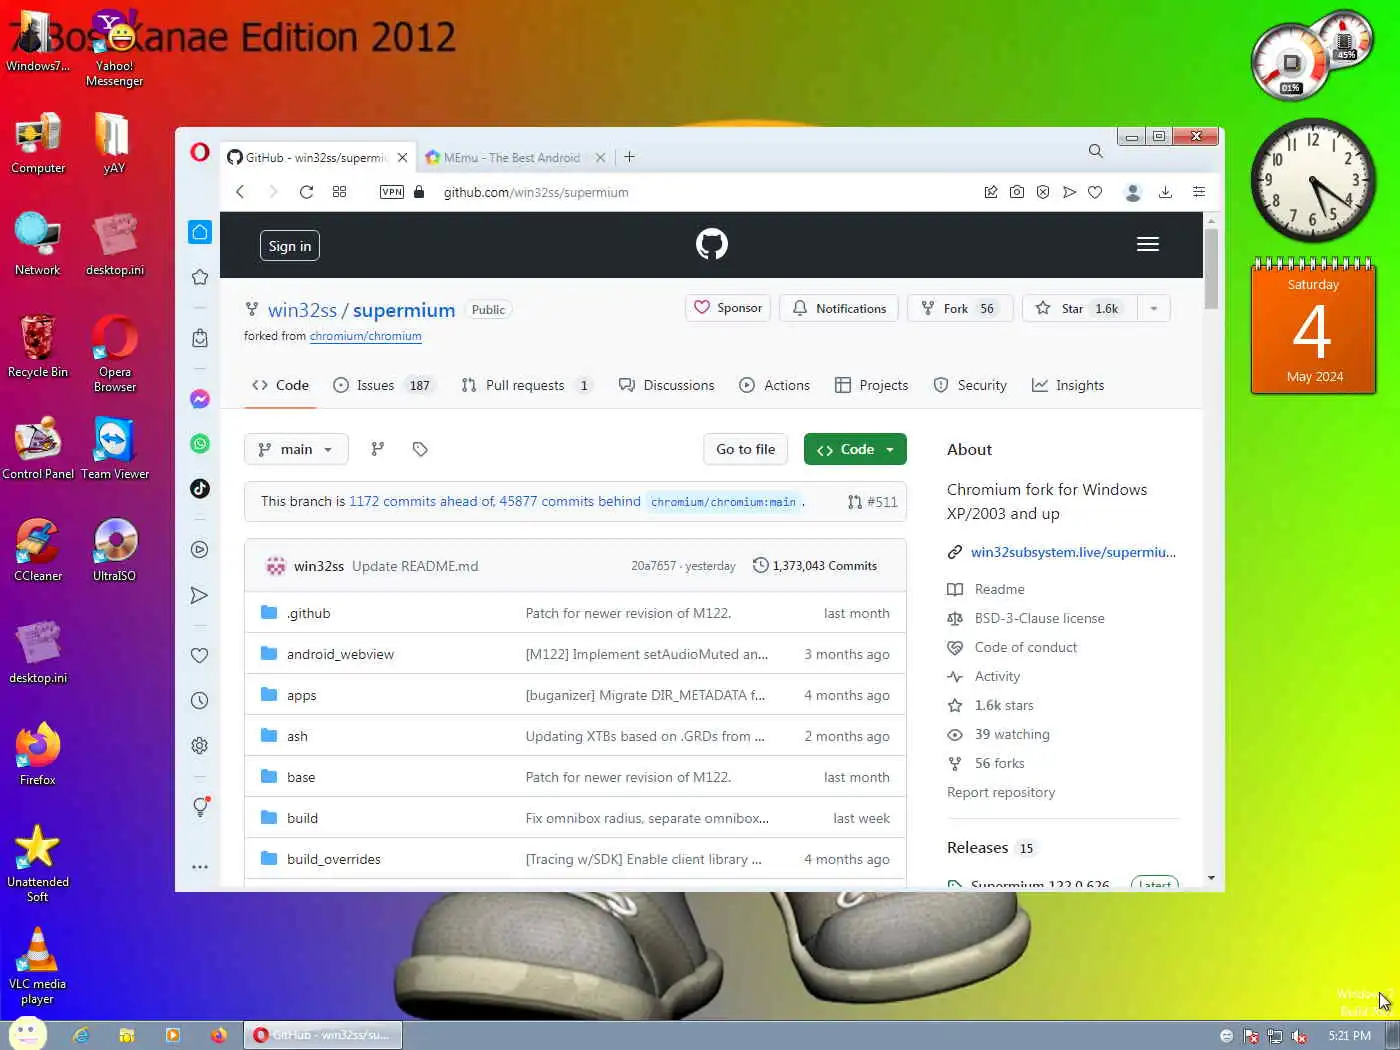View 1,373,043 Commits history
1400x1050 pixels.
(815, 566)
